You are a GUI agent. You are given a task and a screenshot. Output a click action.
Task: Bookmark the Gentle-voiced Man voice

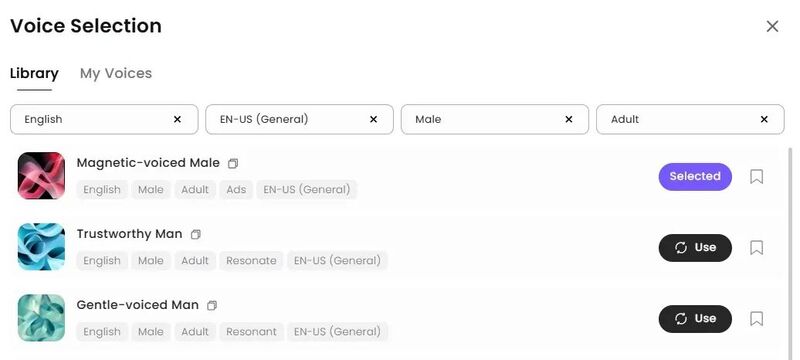(x=757, y=319)
